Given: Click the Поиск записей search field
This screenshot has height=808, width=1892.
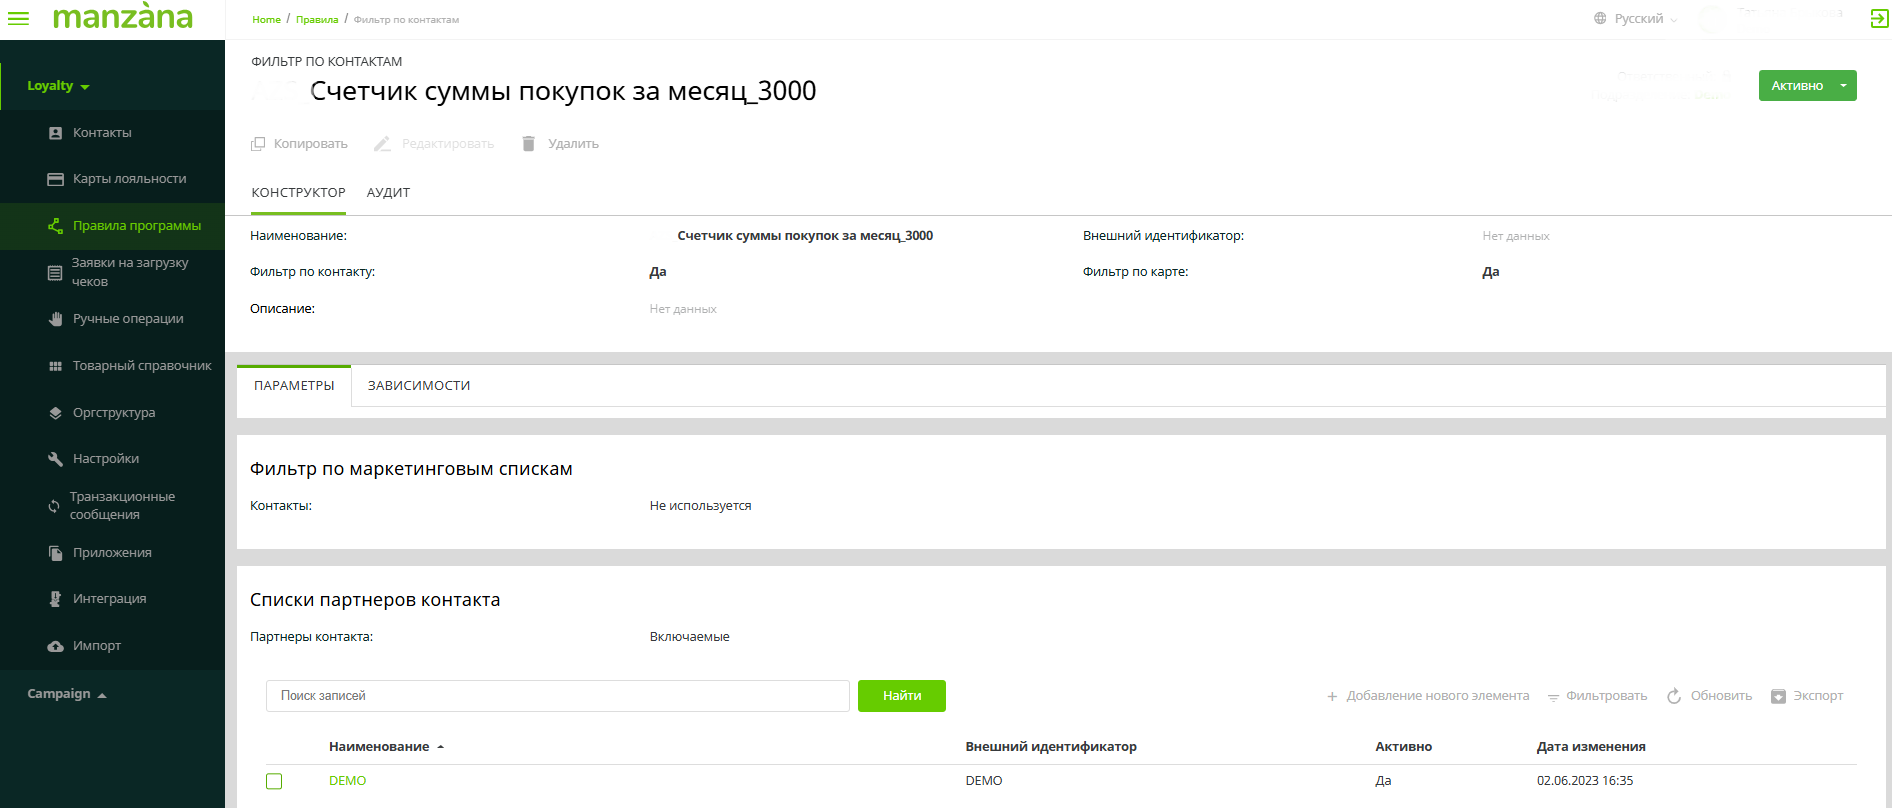Looking at the screenshot, I should [x=557, y=696].
